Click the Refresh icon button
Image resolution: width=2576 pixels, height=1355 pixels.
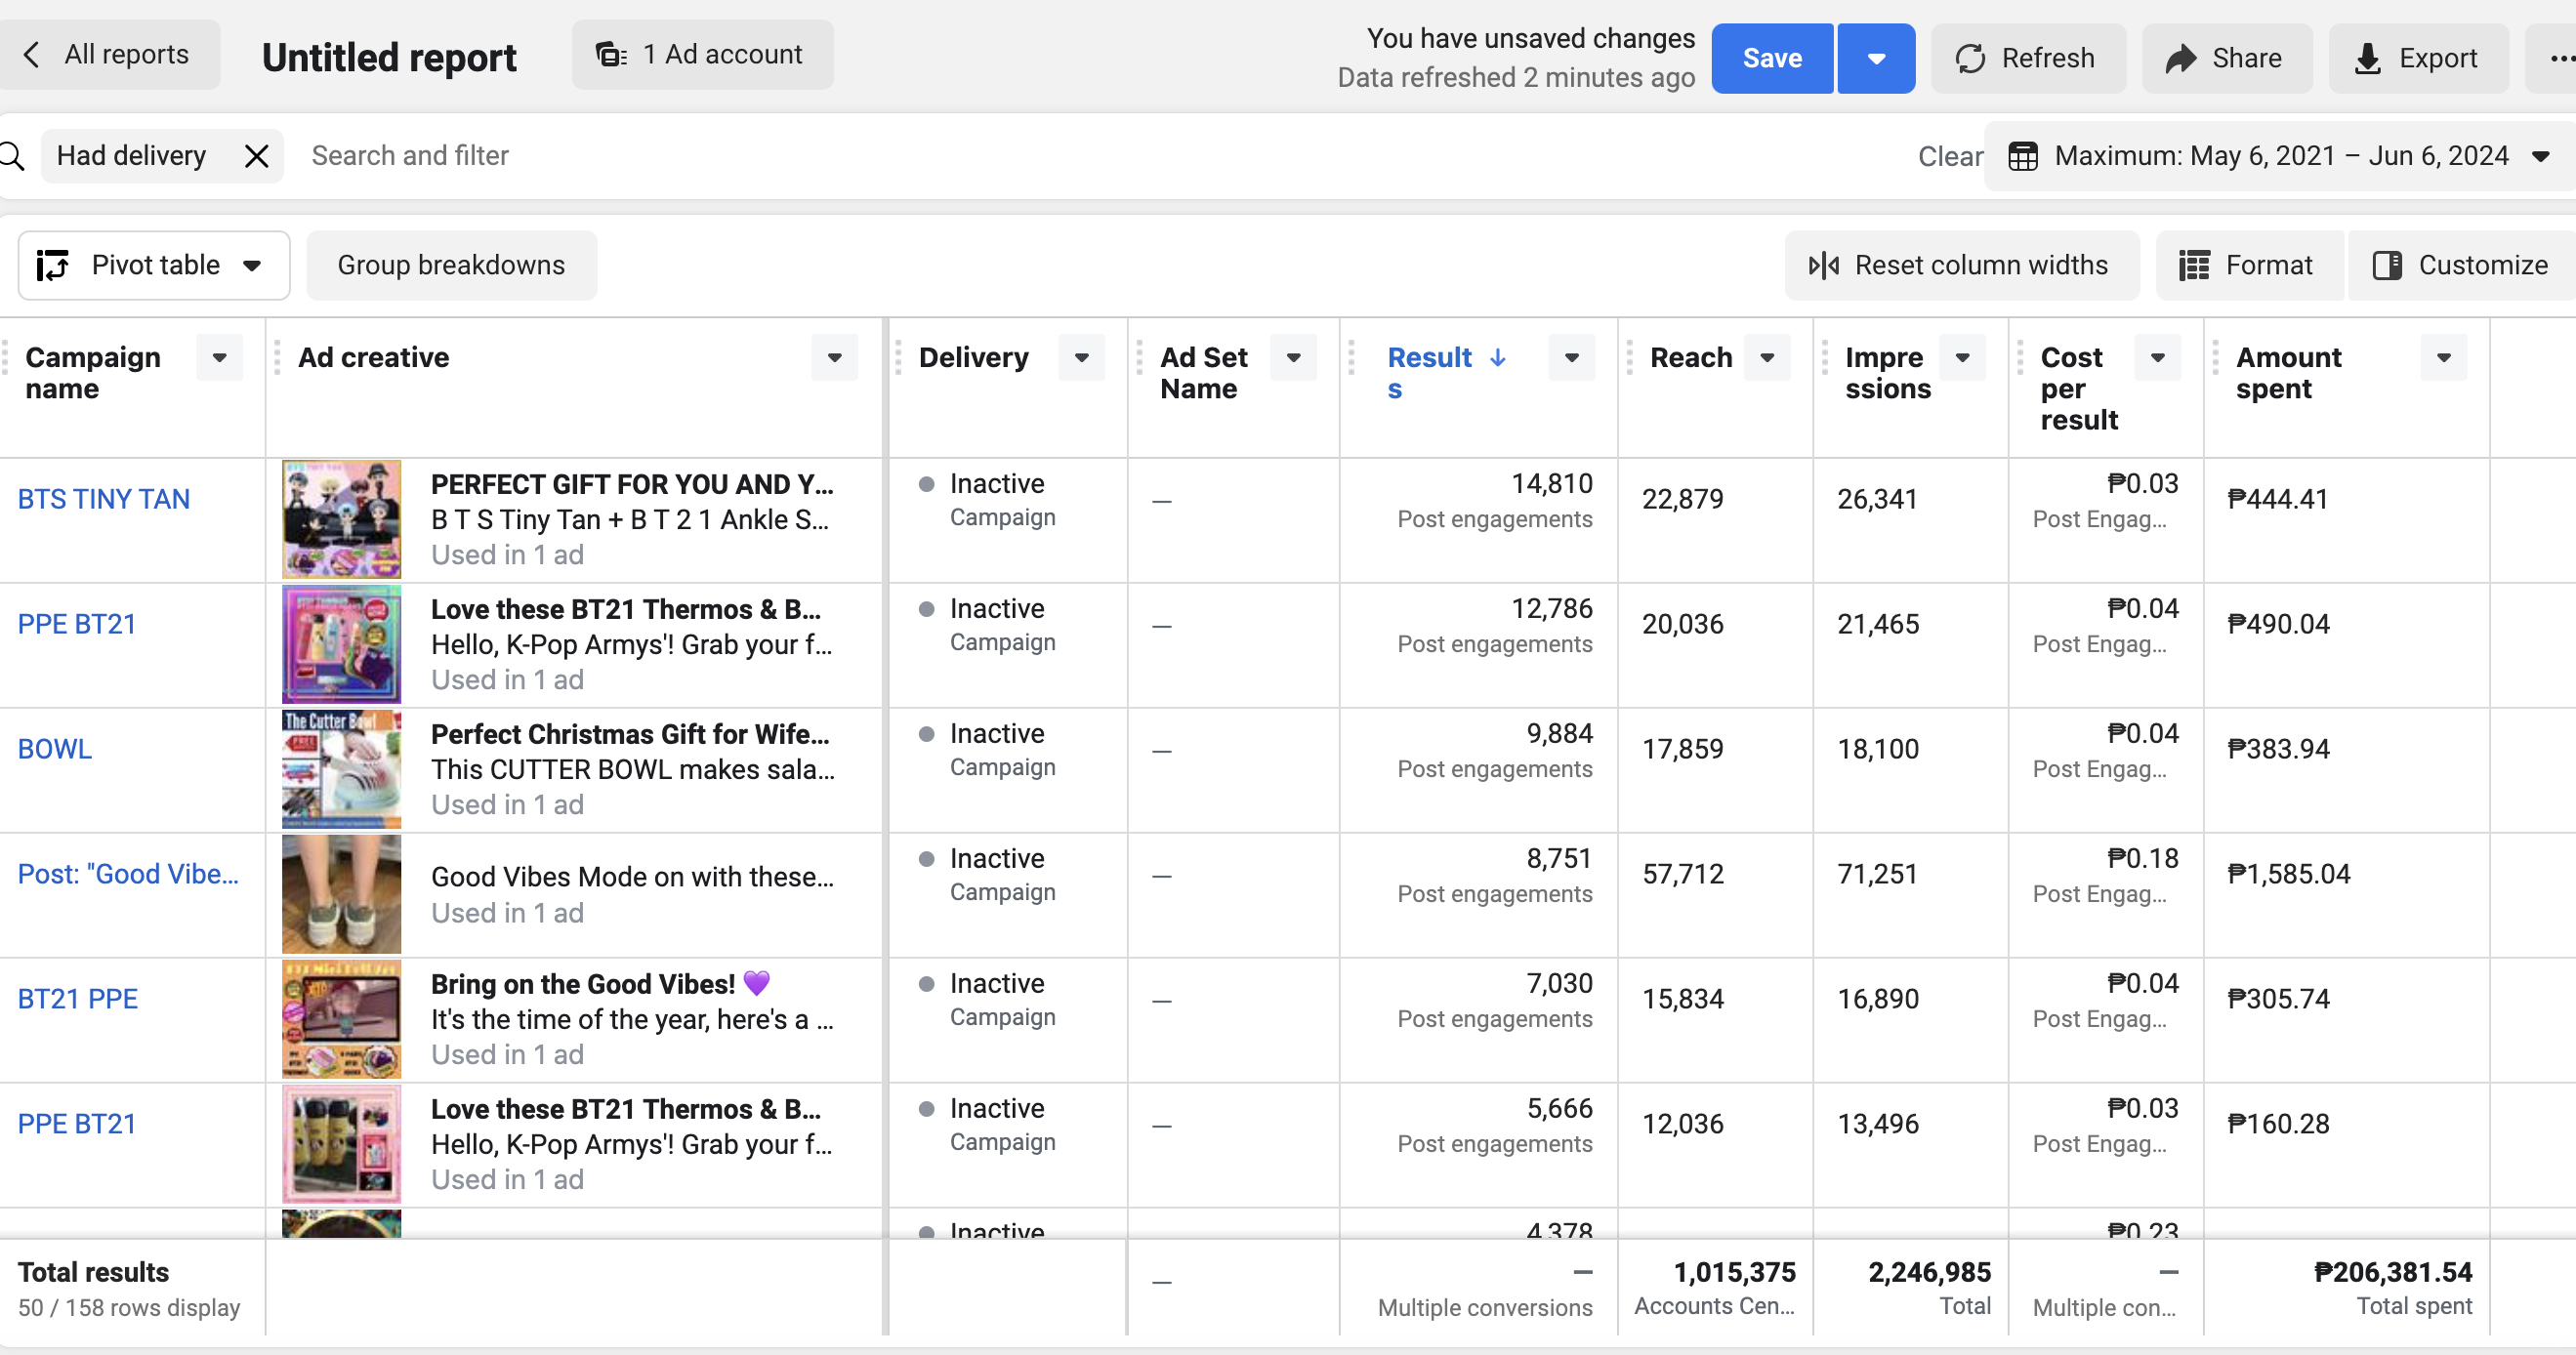coord(1970,58)
